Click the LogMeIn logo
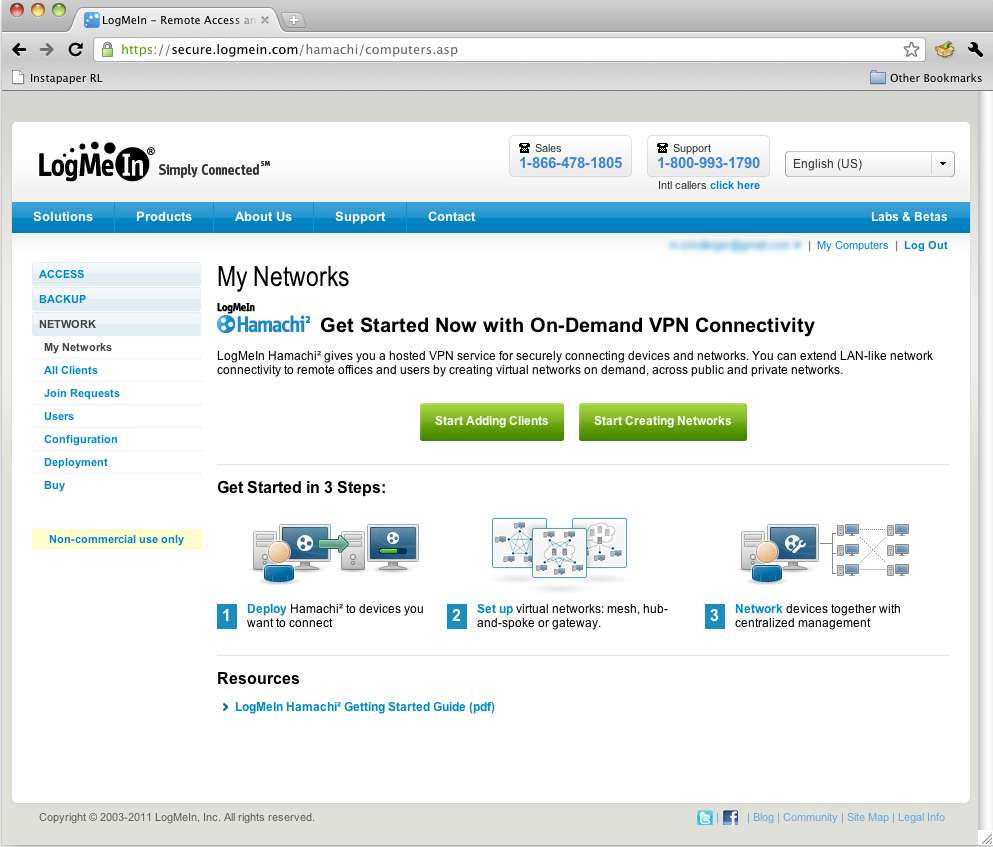This screenshot has width=993, height=847. (x=96, y=162)
